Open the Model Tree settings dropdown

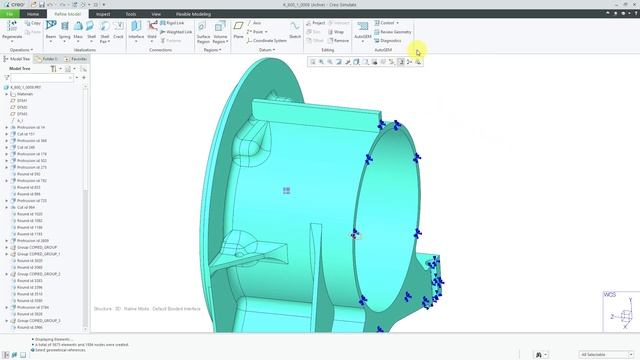56,69
